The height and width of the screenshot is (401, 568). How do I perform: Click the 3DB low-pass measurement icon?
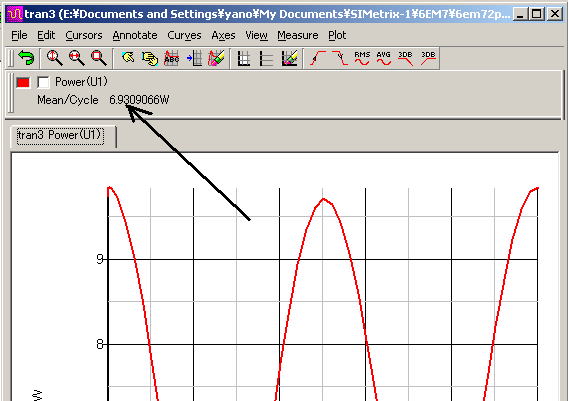pos(406,58)
